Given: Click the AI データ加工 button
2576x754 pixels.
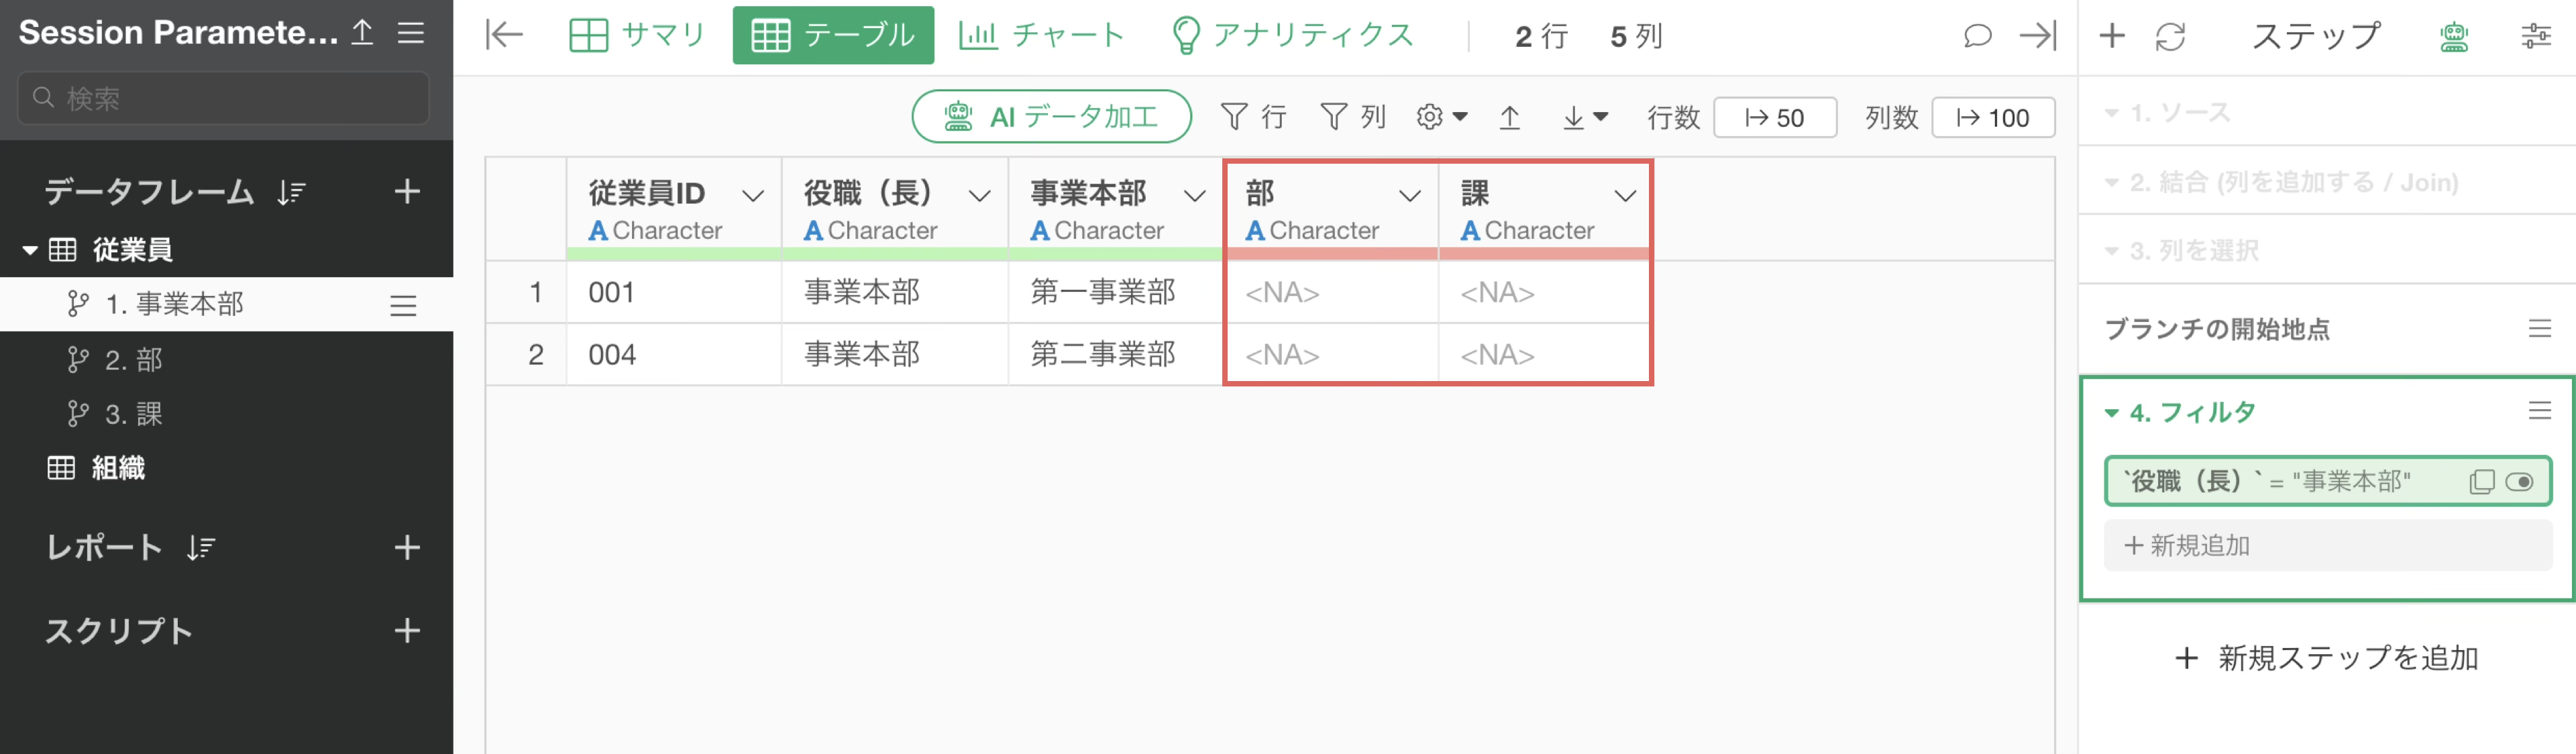Looking at the screenshot, I should pyautogui.click(x=1051, y=117).
